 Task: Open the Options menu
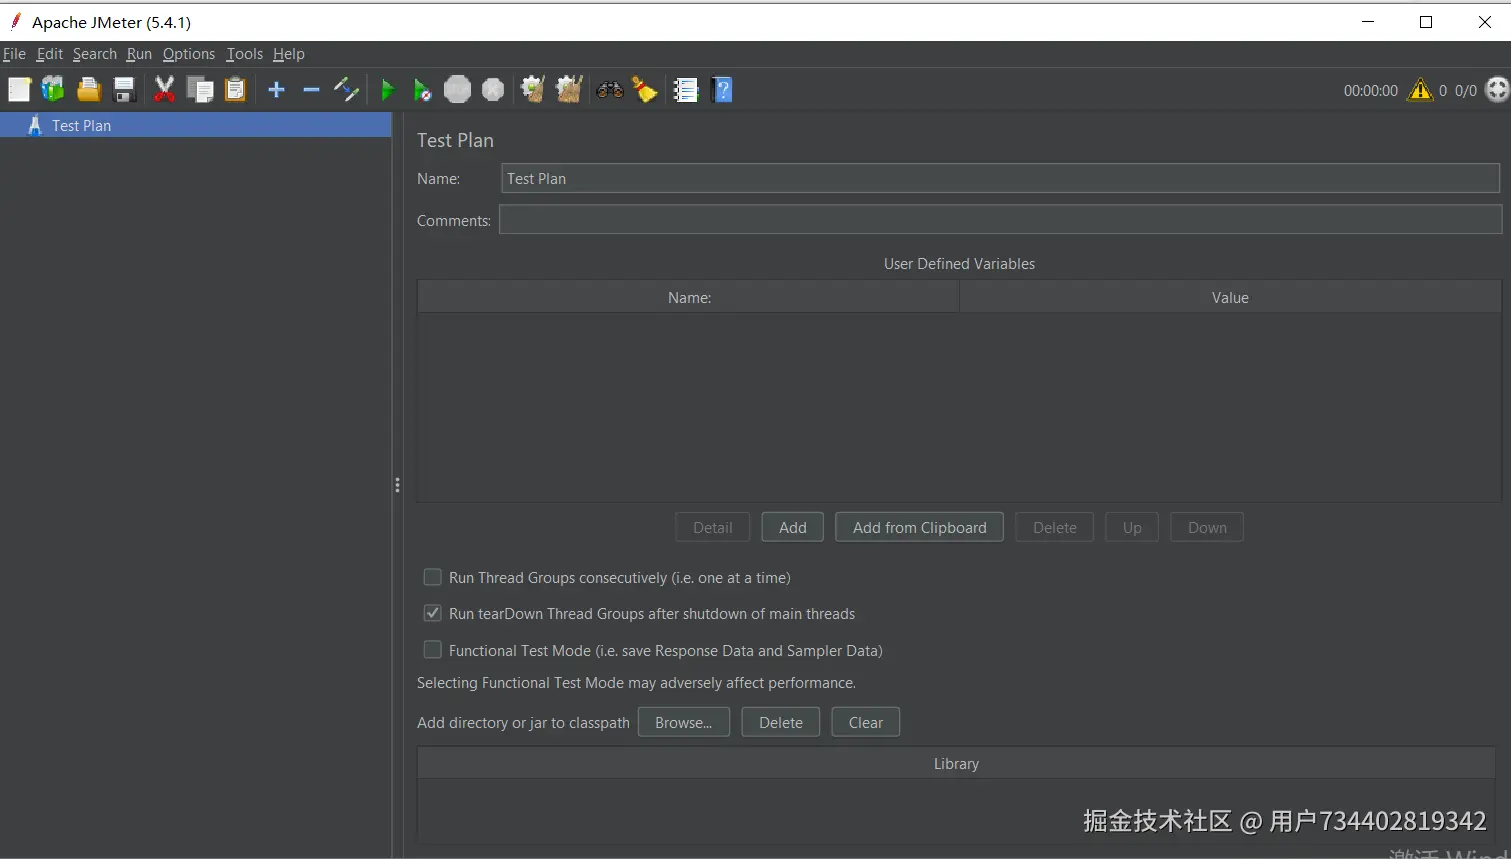pyautogui.click(x=189, y=54)
